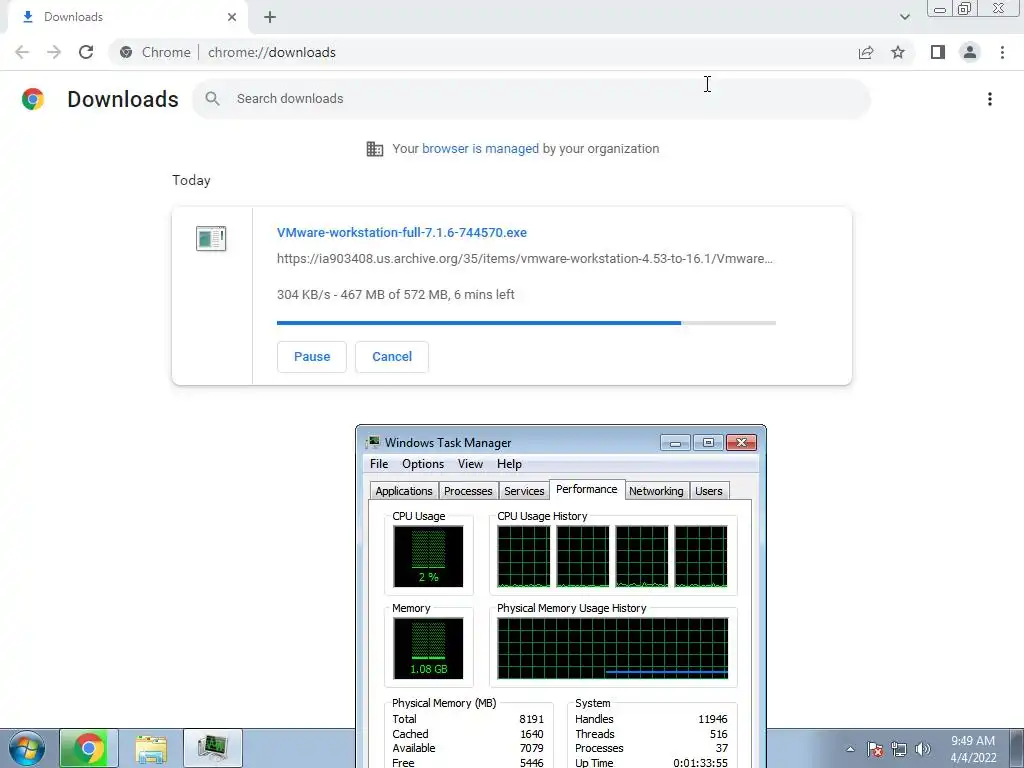Click the Task Manager taskbar icon
This screenshot has height=768, width=1024.
213,748
